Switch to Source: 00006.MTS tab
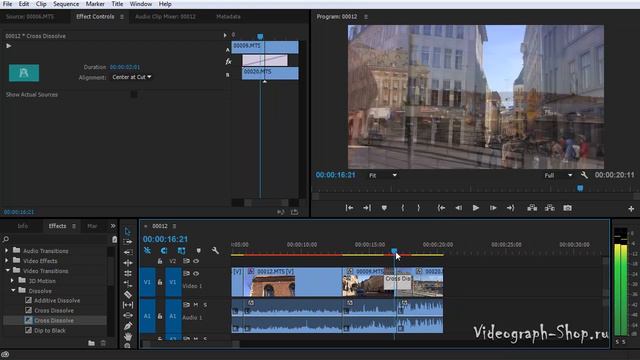 (x=30, y=17)
